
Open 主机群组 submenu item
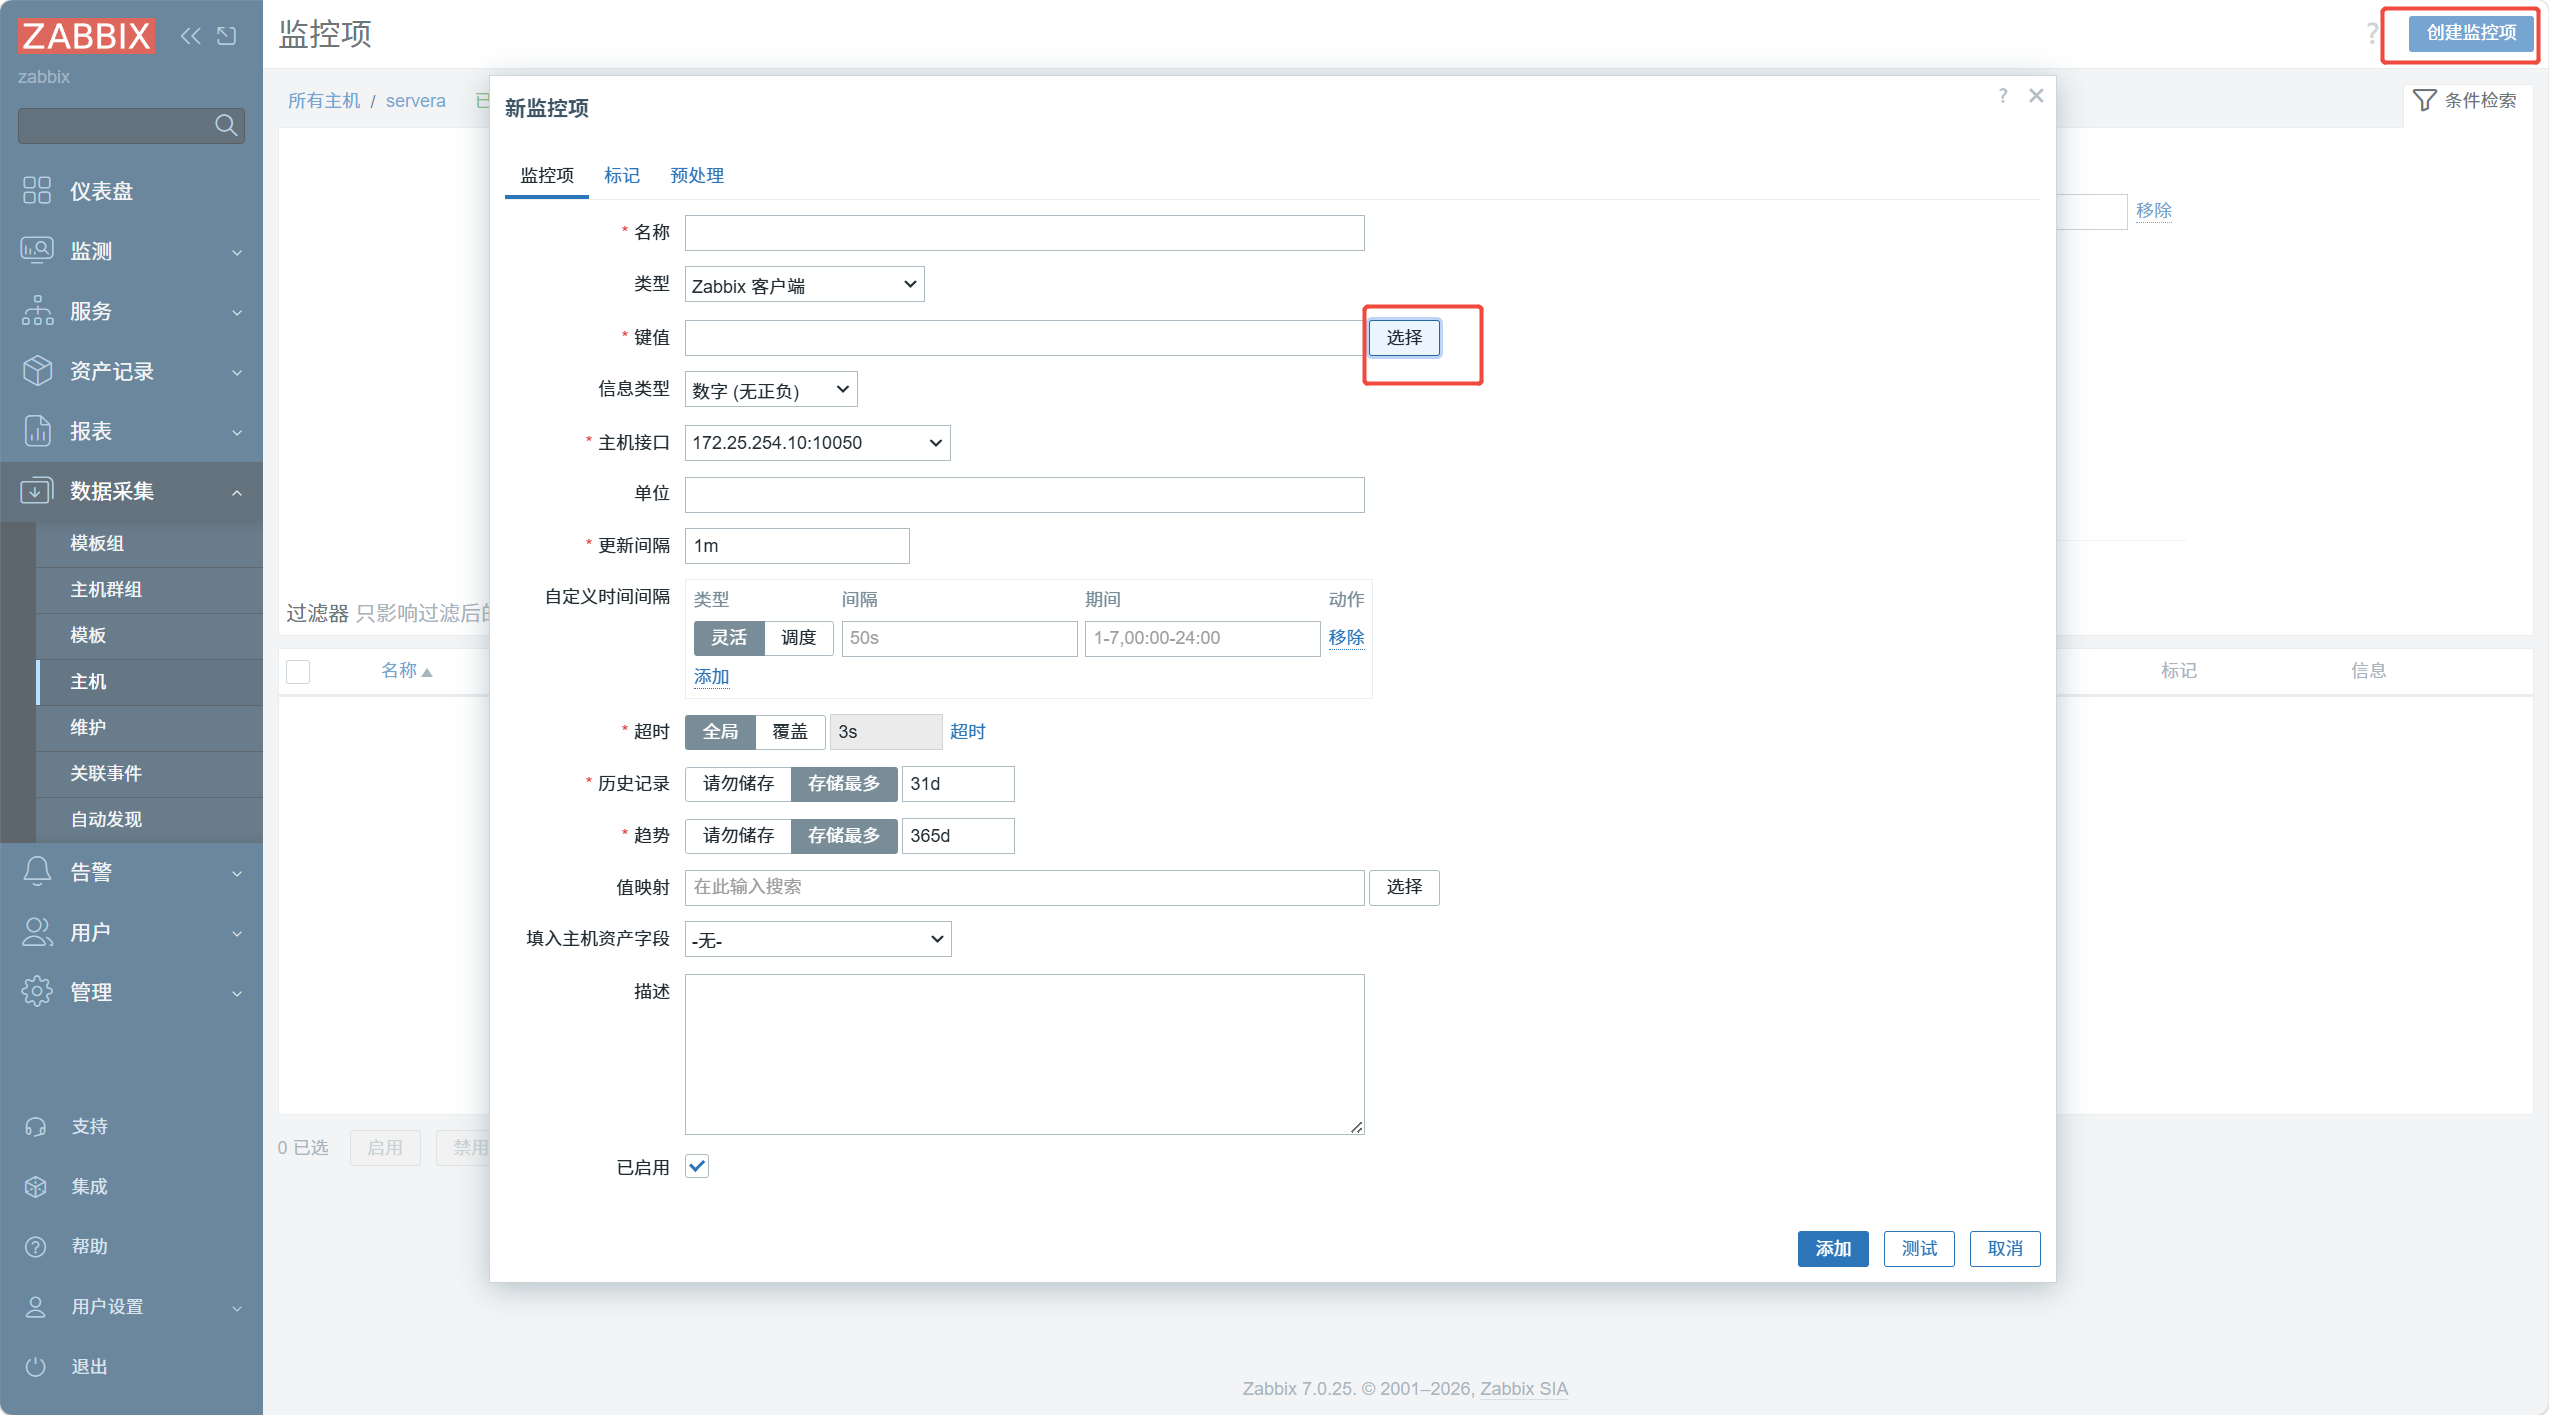(x=149, y=590)
